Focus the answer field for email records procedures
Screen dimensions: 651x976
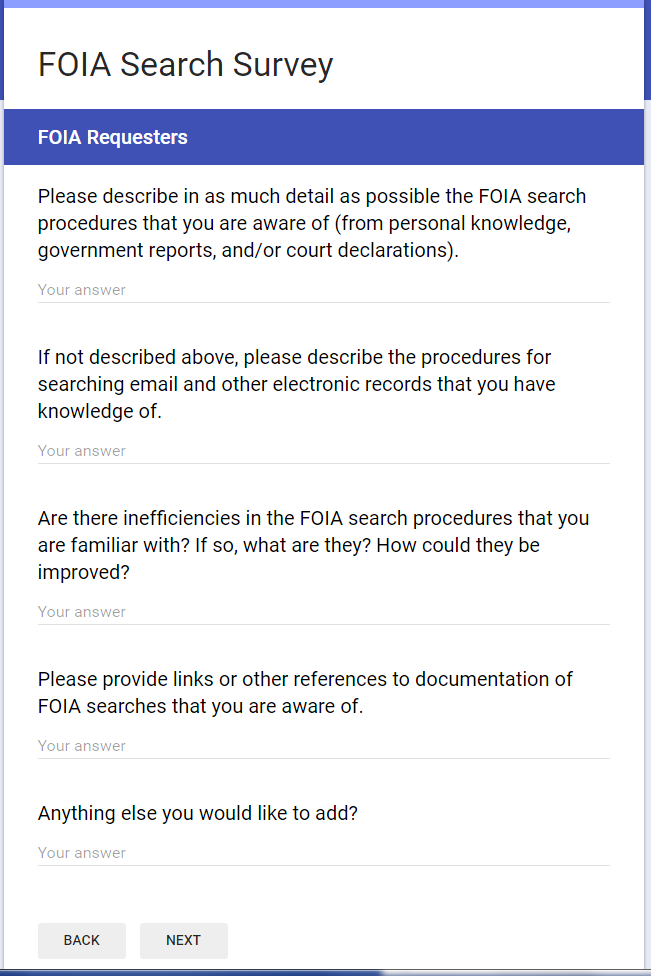pos(323,451)
